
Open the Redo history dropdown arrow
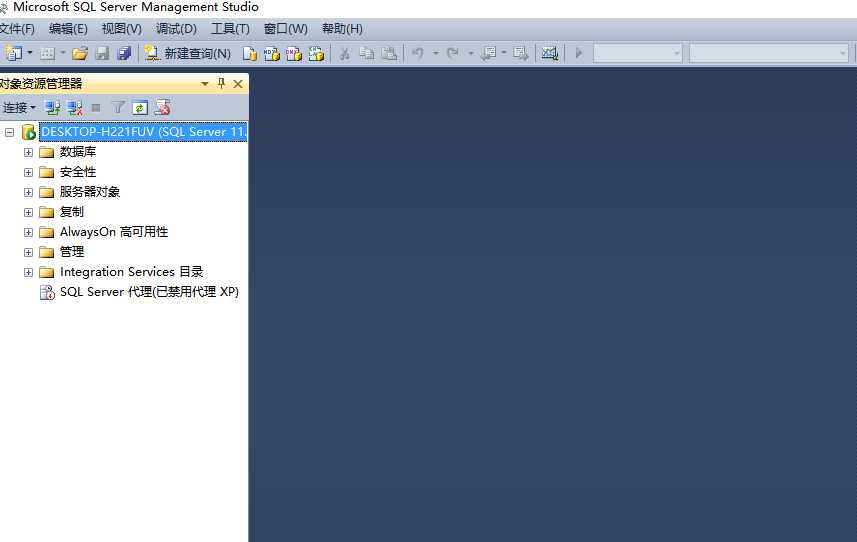click(471, 53)
